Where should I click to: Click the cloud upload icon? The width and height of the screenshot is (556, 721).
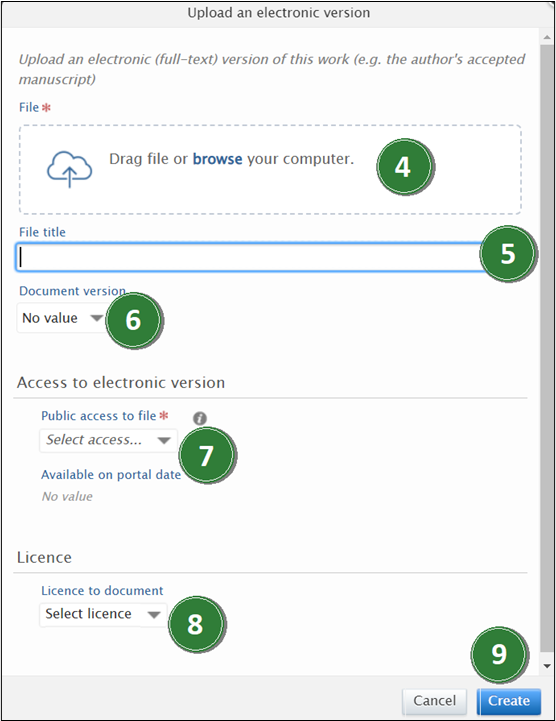[x=69, y=169]
